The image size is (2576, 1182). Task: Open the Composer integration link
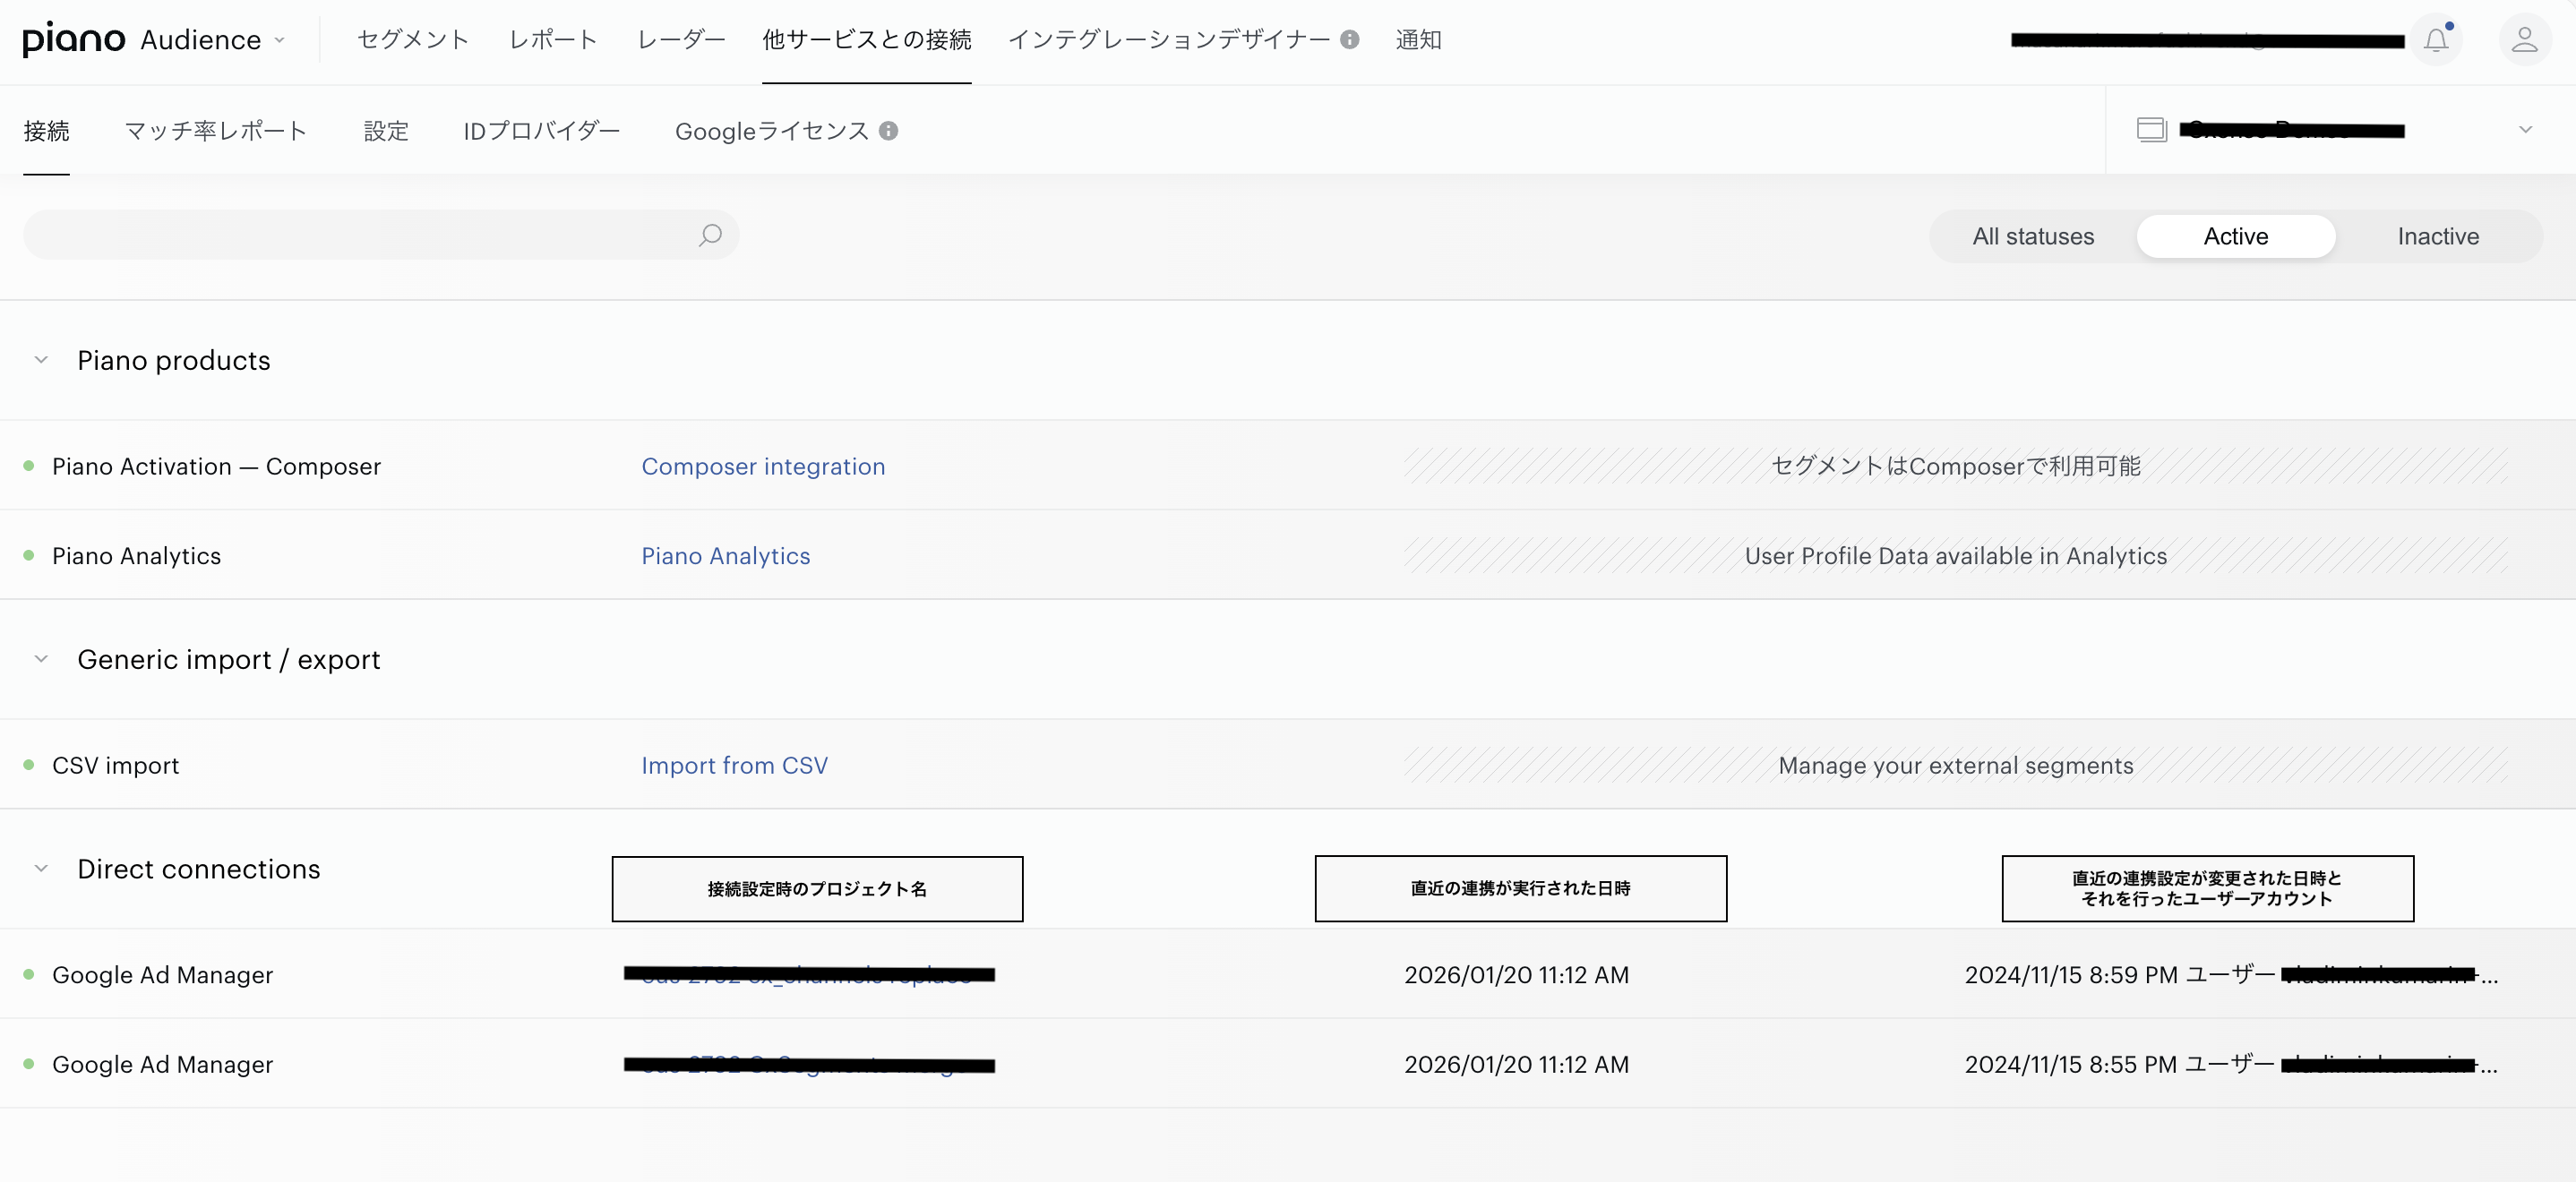[x=763, y=466]
